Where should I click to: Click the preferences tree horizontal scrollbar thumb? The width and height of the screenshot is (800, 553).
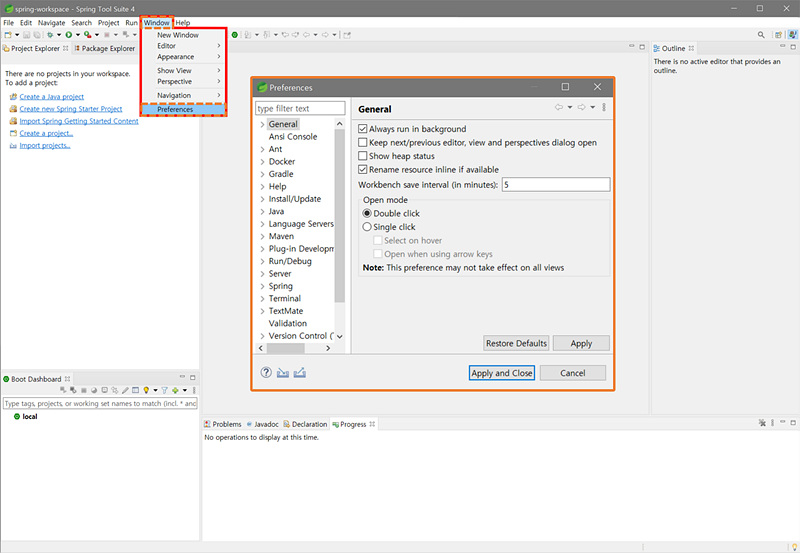click(285, 348)
